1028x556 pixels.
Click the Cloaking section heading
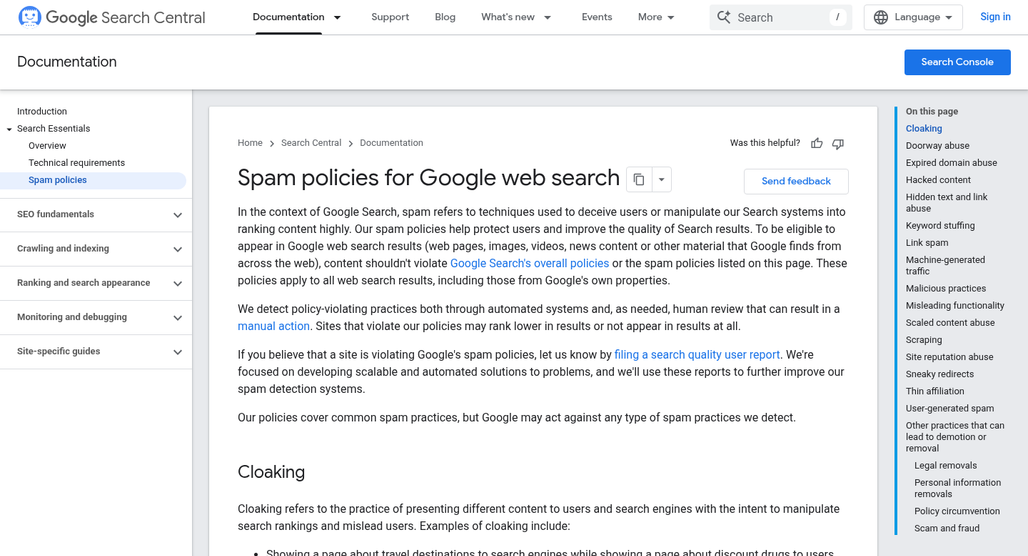click(x=271, y=472)
